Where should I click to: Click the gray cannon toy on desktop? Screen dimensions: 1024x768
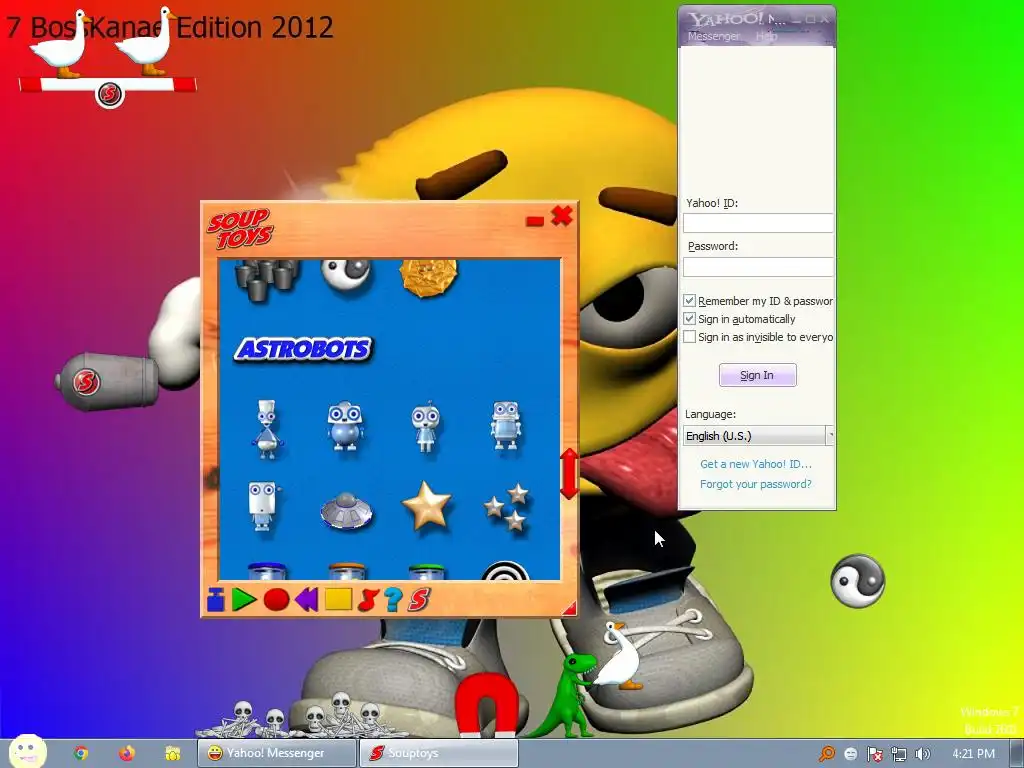tap(108, 381)
